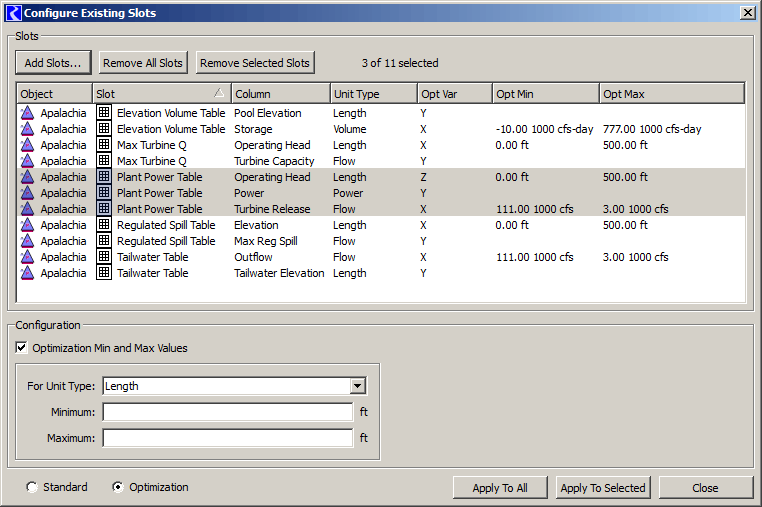Toggle Optimization Min and Max Values checkbox
The image size is (762, 507).
(x=21, y=348)
